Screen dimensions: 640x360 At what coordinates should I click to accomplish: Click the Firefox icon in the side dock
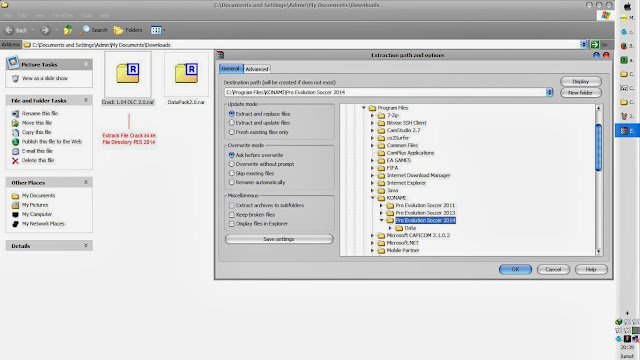pos(624,46)
